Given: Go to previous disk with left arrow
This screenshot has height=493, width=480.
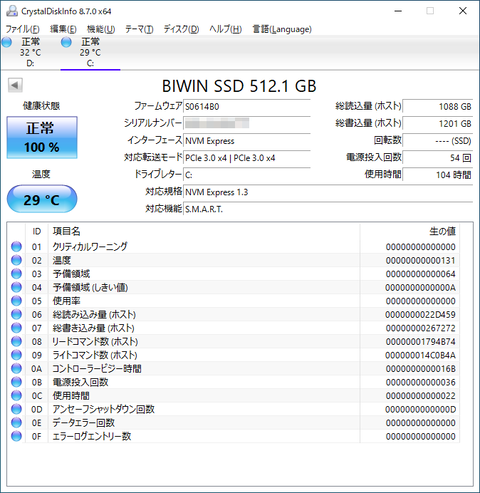Looking at the screenshot, I should pyautogui.click(x=15, y=85).
